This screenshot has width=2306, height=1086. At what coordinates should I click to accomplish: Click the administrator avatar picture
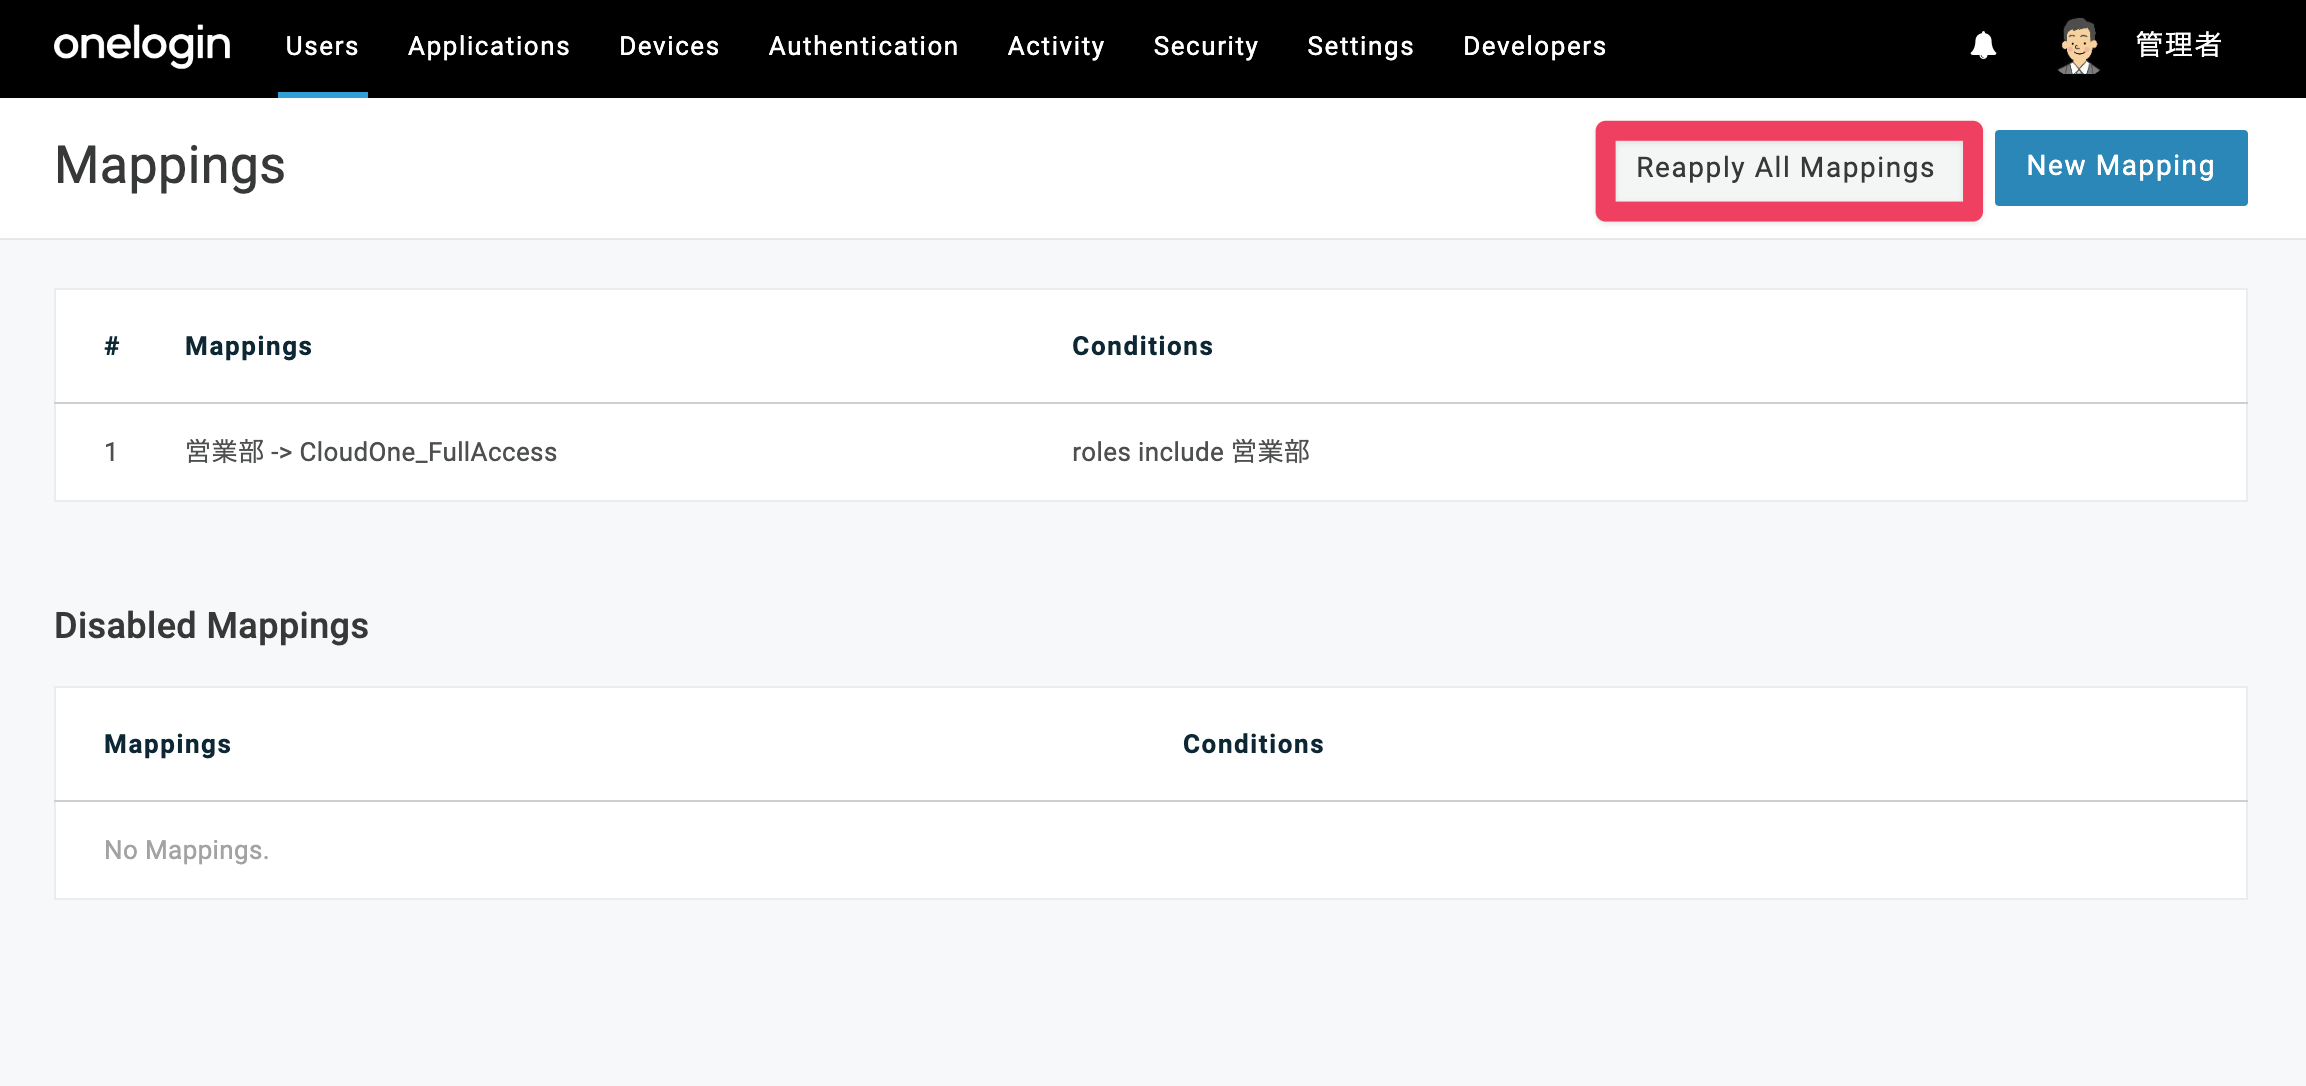(x=2079, y=46)
